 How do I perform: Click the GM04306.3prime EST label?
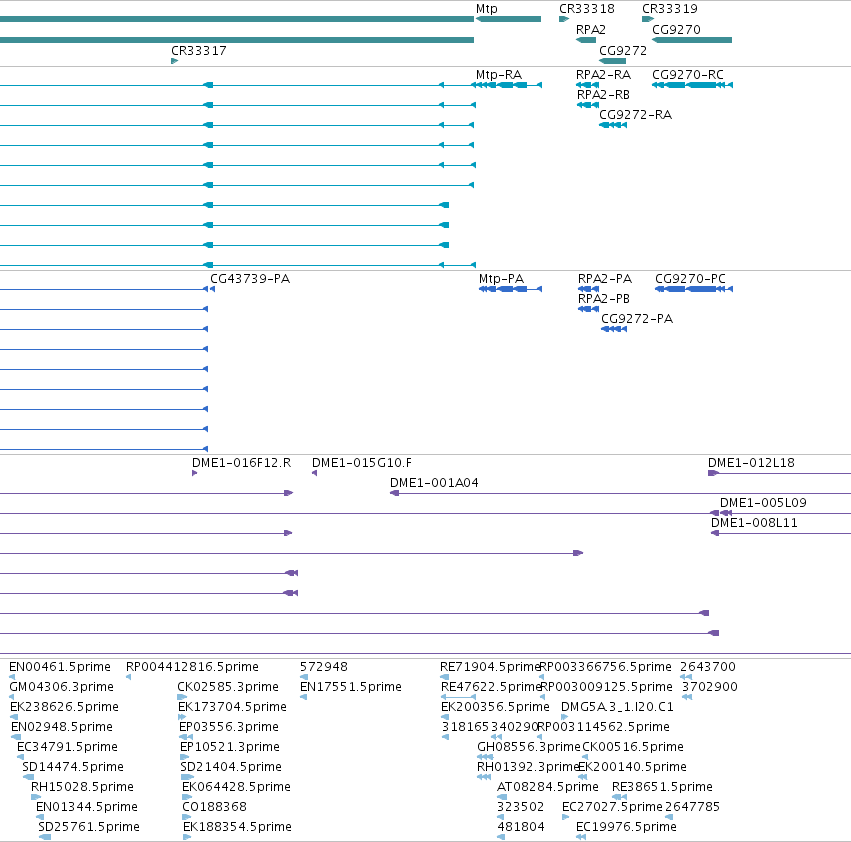(61, 687)
